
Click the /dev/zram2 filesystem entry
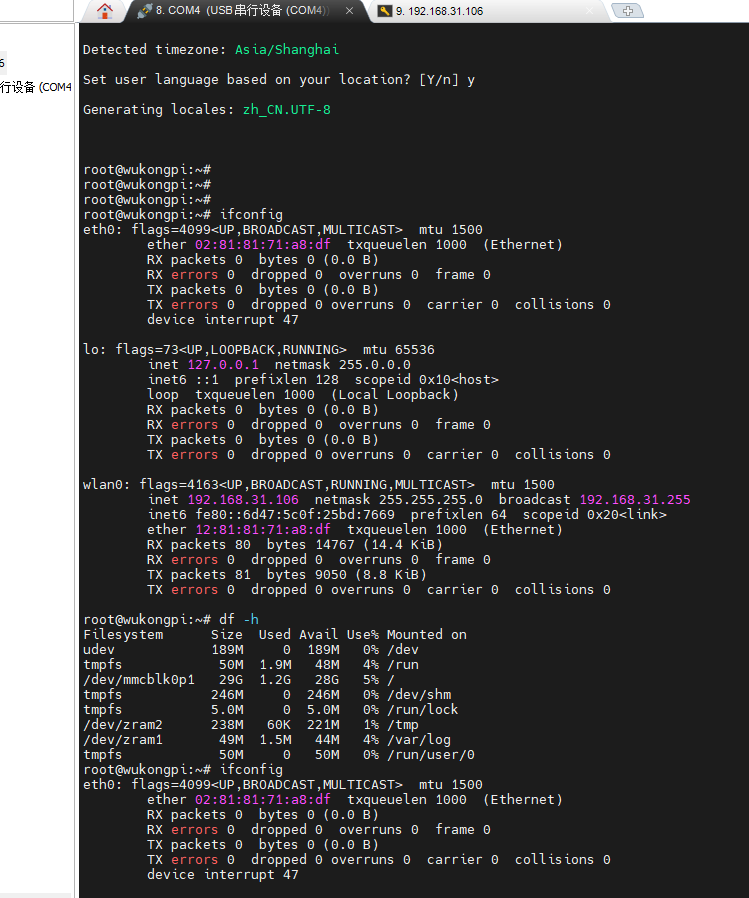[123, 724]
